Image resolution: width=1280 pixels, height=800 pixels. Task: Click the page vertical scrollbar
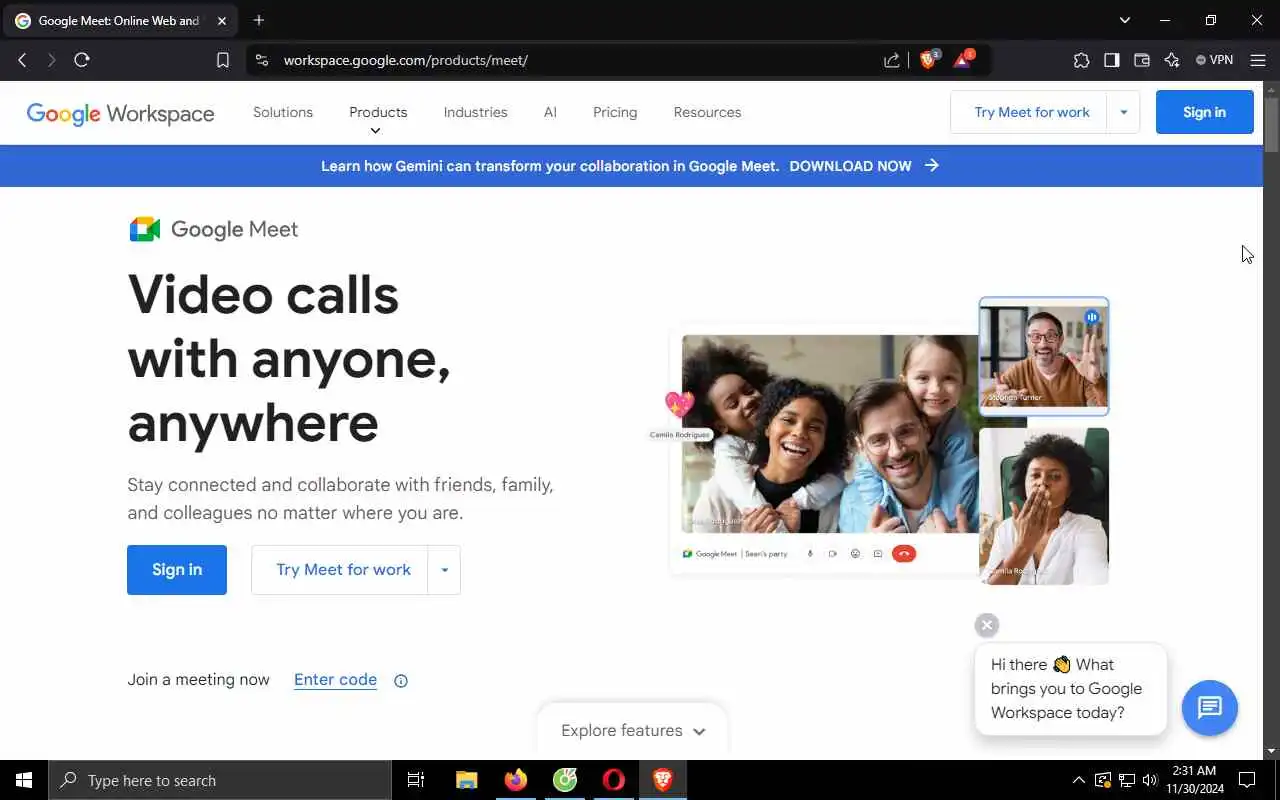[x=1271, y=125]
